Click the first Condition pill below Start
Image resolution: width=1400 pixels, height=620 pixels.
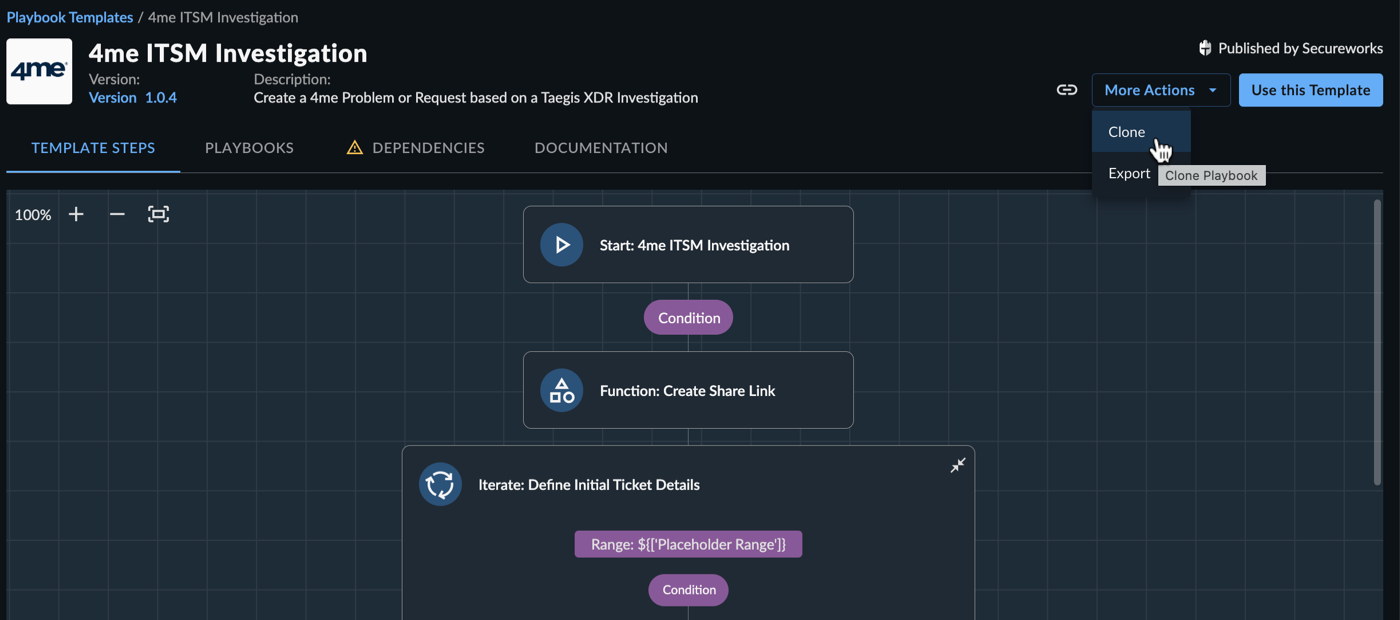point(688,318)
